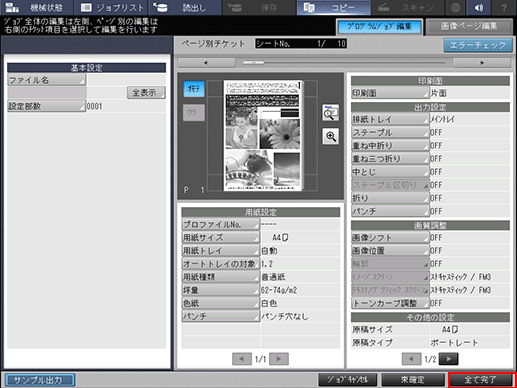
Task: Click the globe icon in top bar
Action: pos(455,7)
